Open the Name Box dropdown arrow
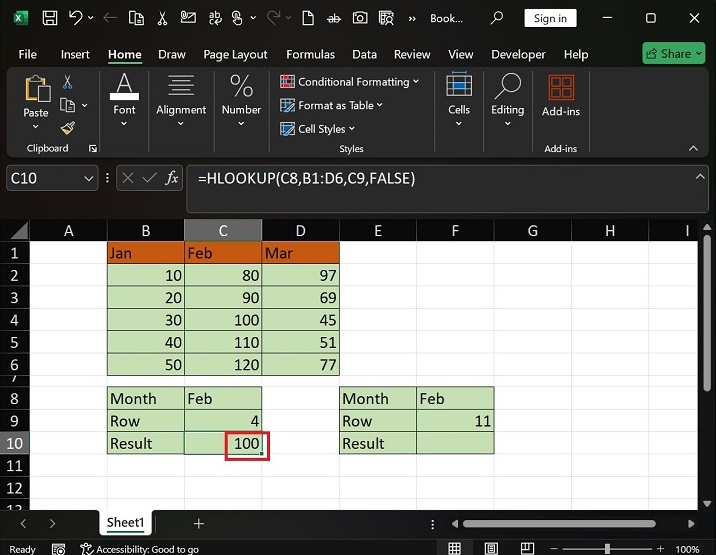This screenshot has width=716, height=555. pyautogui.click(x=87, y=178)
